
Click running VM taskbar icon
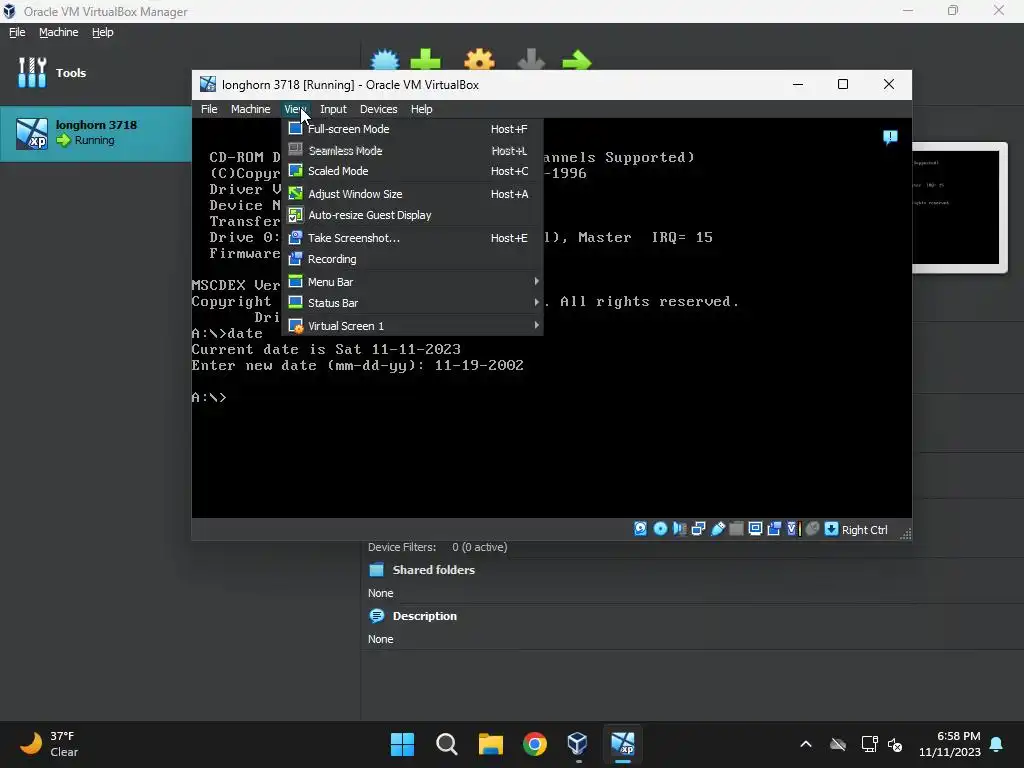622,744
